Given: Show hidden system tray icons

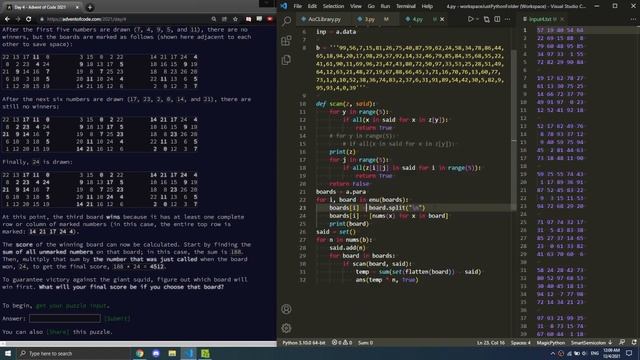Looking at the screenshot, I should [x=553, y=353].
